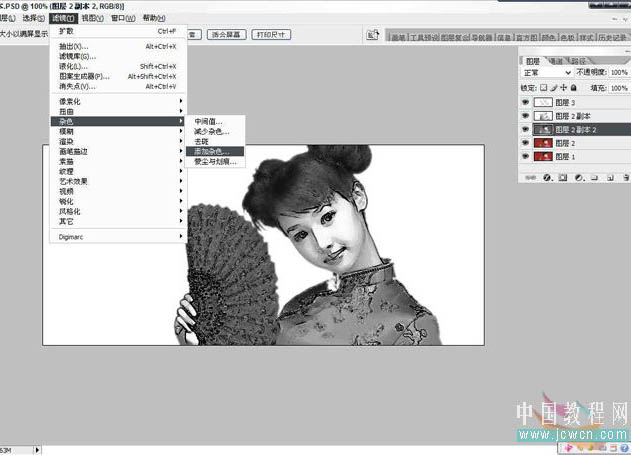Image resolution: width=631 pixels, height=455 pixels.
Task: Hide 图层 3 using its eye icon
Action: pos(526,102)
